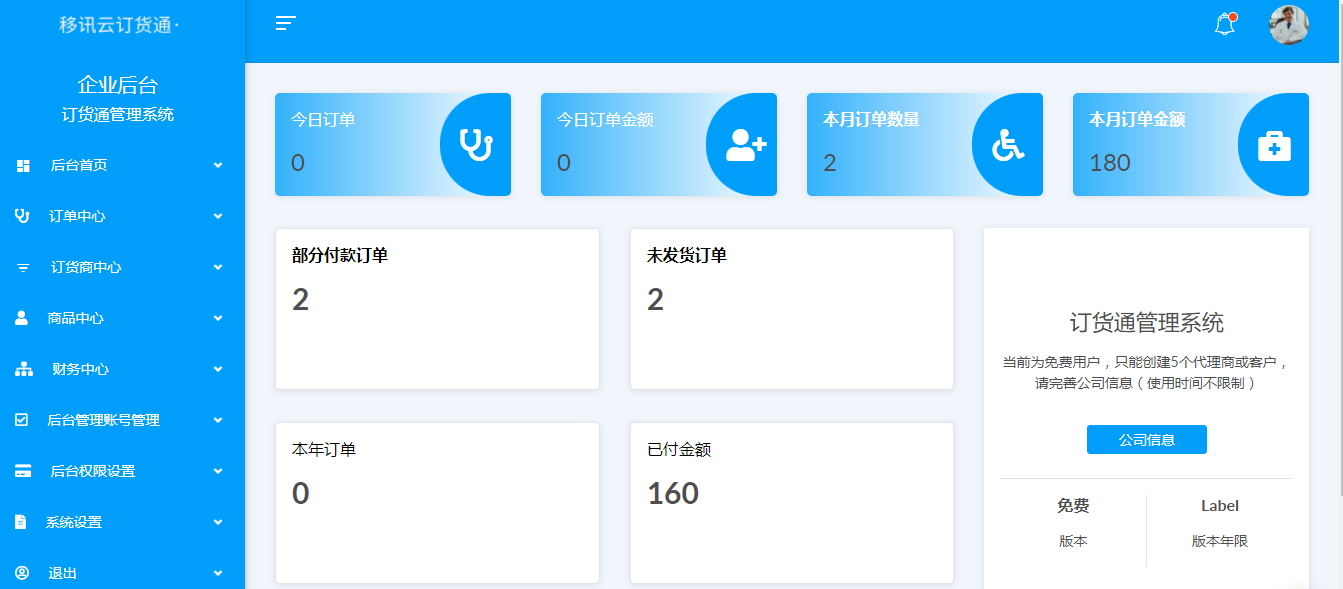Click the check-square icon beside 后台管理账号管理
Viewport: 1343px width, 589px height.
22,420
